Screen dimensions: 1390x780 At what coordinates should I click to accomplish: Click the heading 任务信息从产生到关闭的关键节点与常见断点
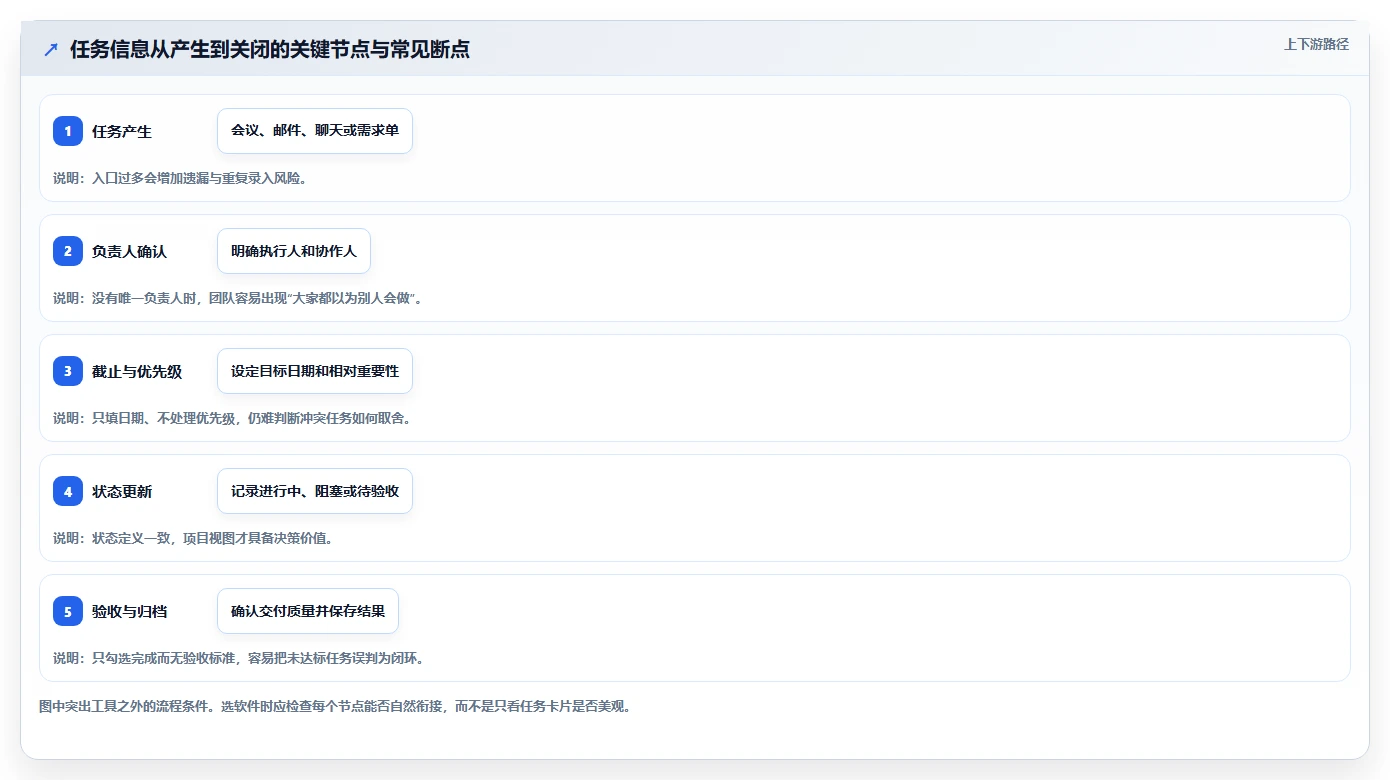tap(270, 49)
